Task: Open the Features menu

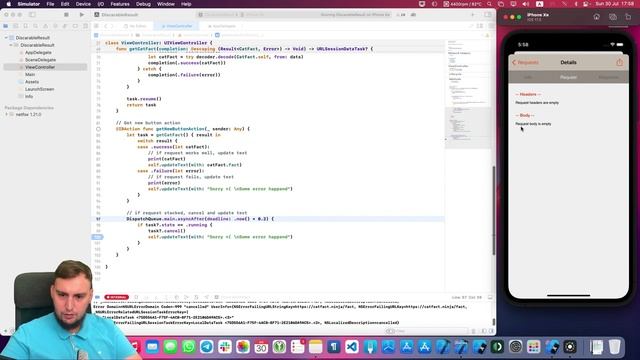Action: click(120, 4)
